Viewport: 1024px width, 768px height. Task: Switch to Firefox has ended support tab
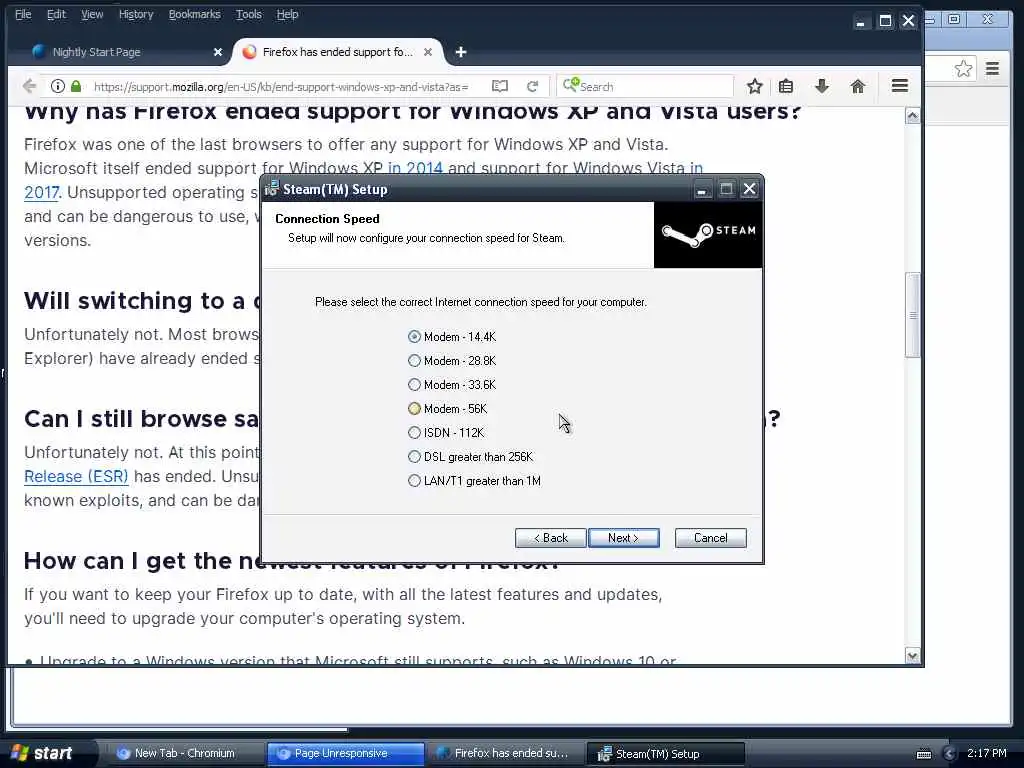[x=337, y=52]
